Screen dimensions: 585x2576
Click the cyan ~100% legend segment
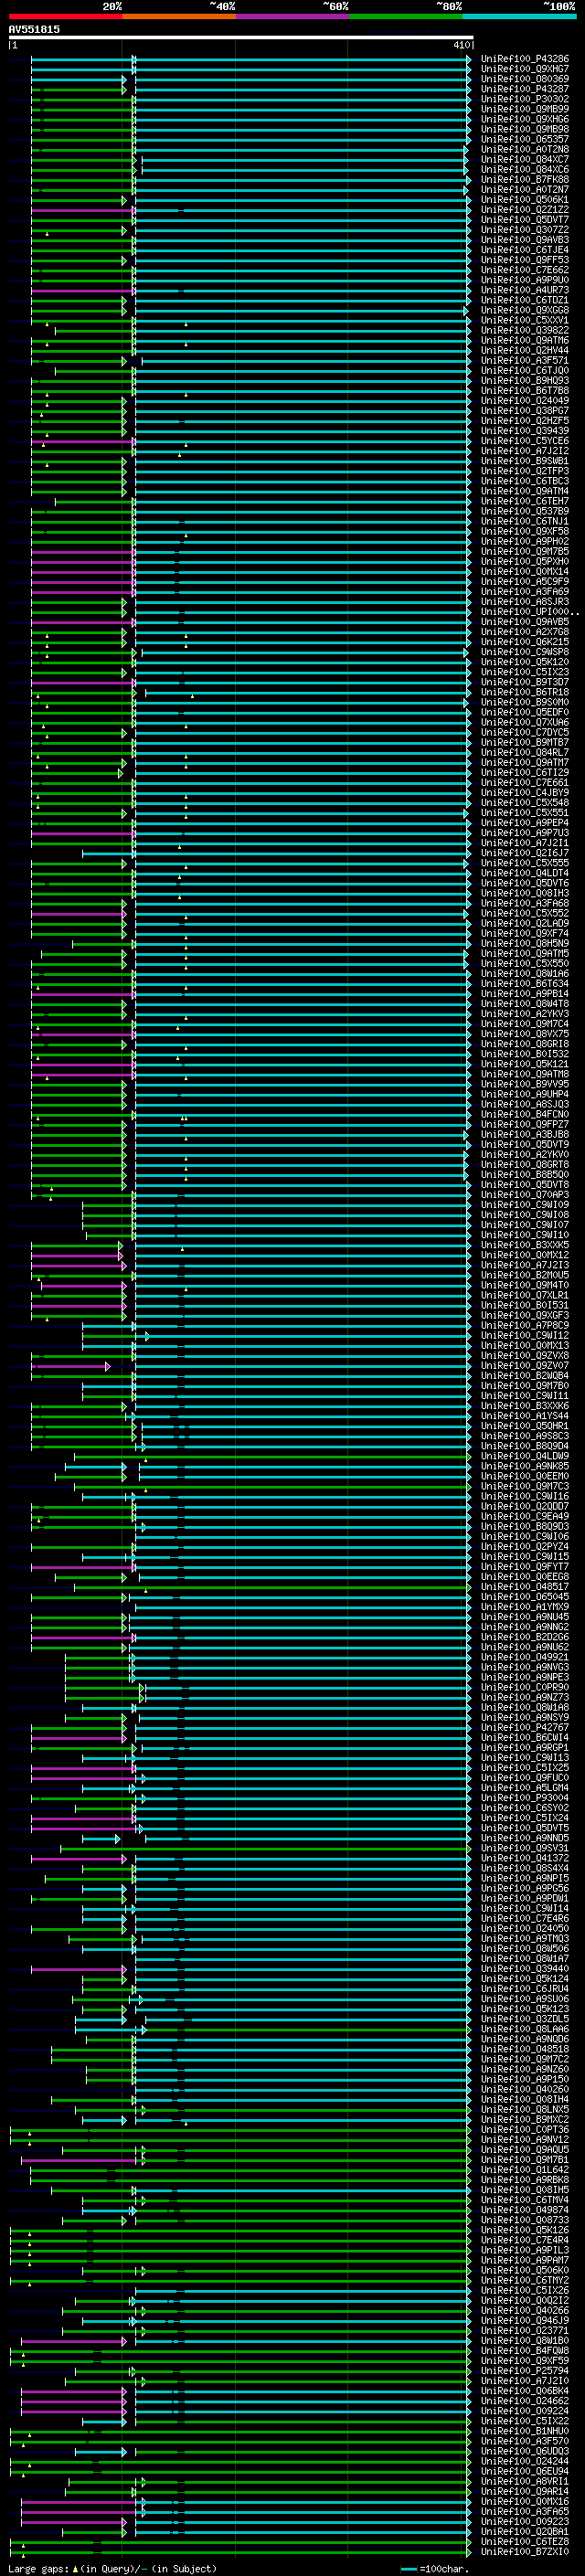[x=518, y=16]
